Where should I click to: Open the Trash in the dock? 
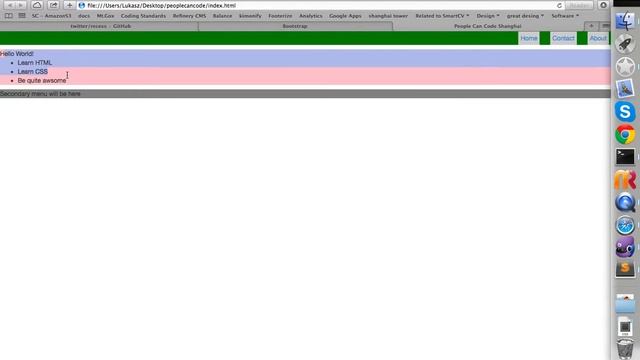tap(625, 349)
